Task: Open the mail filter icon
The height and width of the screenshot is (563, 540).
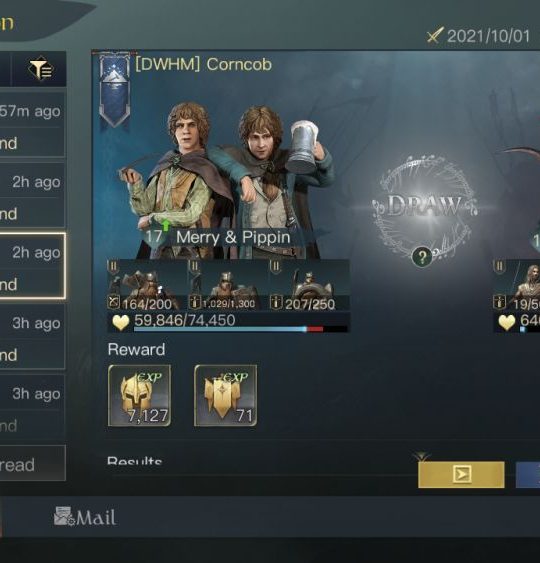Action: [40, 69]
